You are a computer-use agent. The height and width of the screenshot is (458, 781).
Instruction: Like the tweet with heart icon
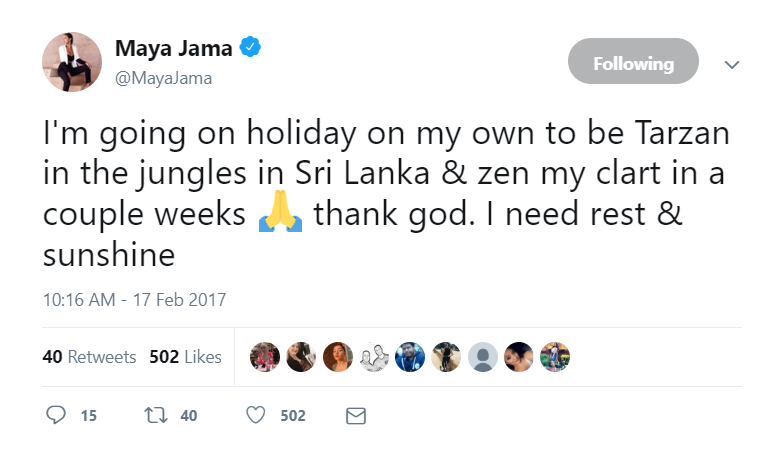coord(256,415)
